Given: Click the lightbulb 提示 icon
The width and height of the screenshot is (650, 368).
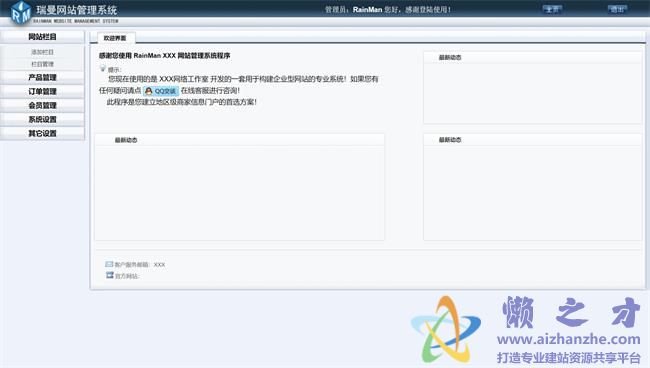Looking at the screenshot, I should 103,68.
